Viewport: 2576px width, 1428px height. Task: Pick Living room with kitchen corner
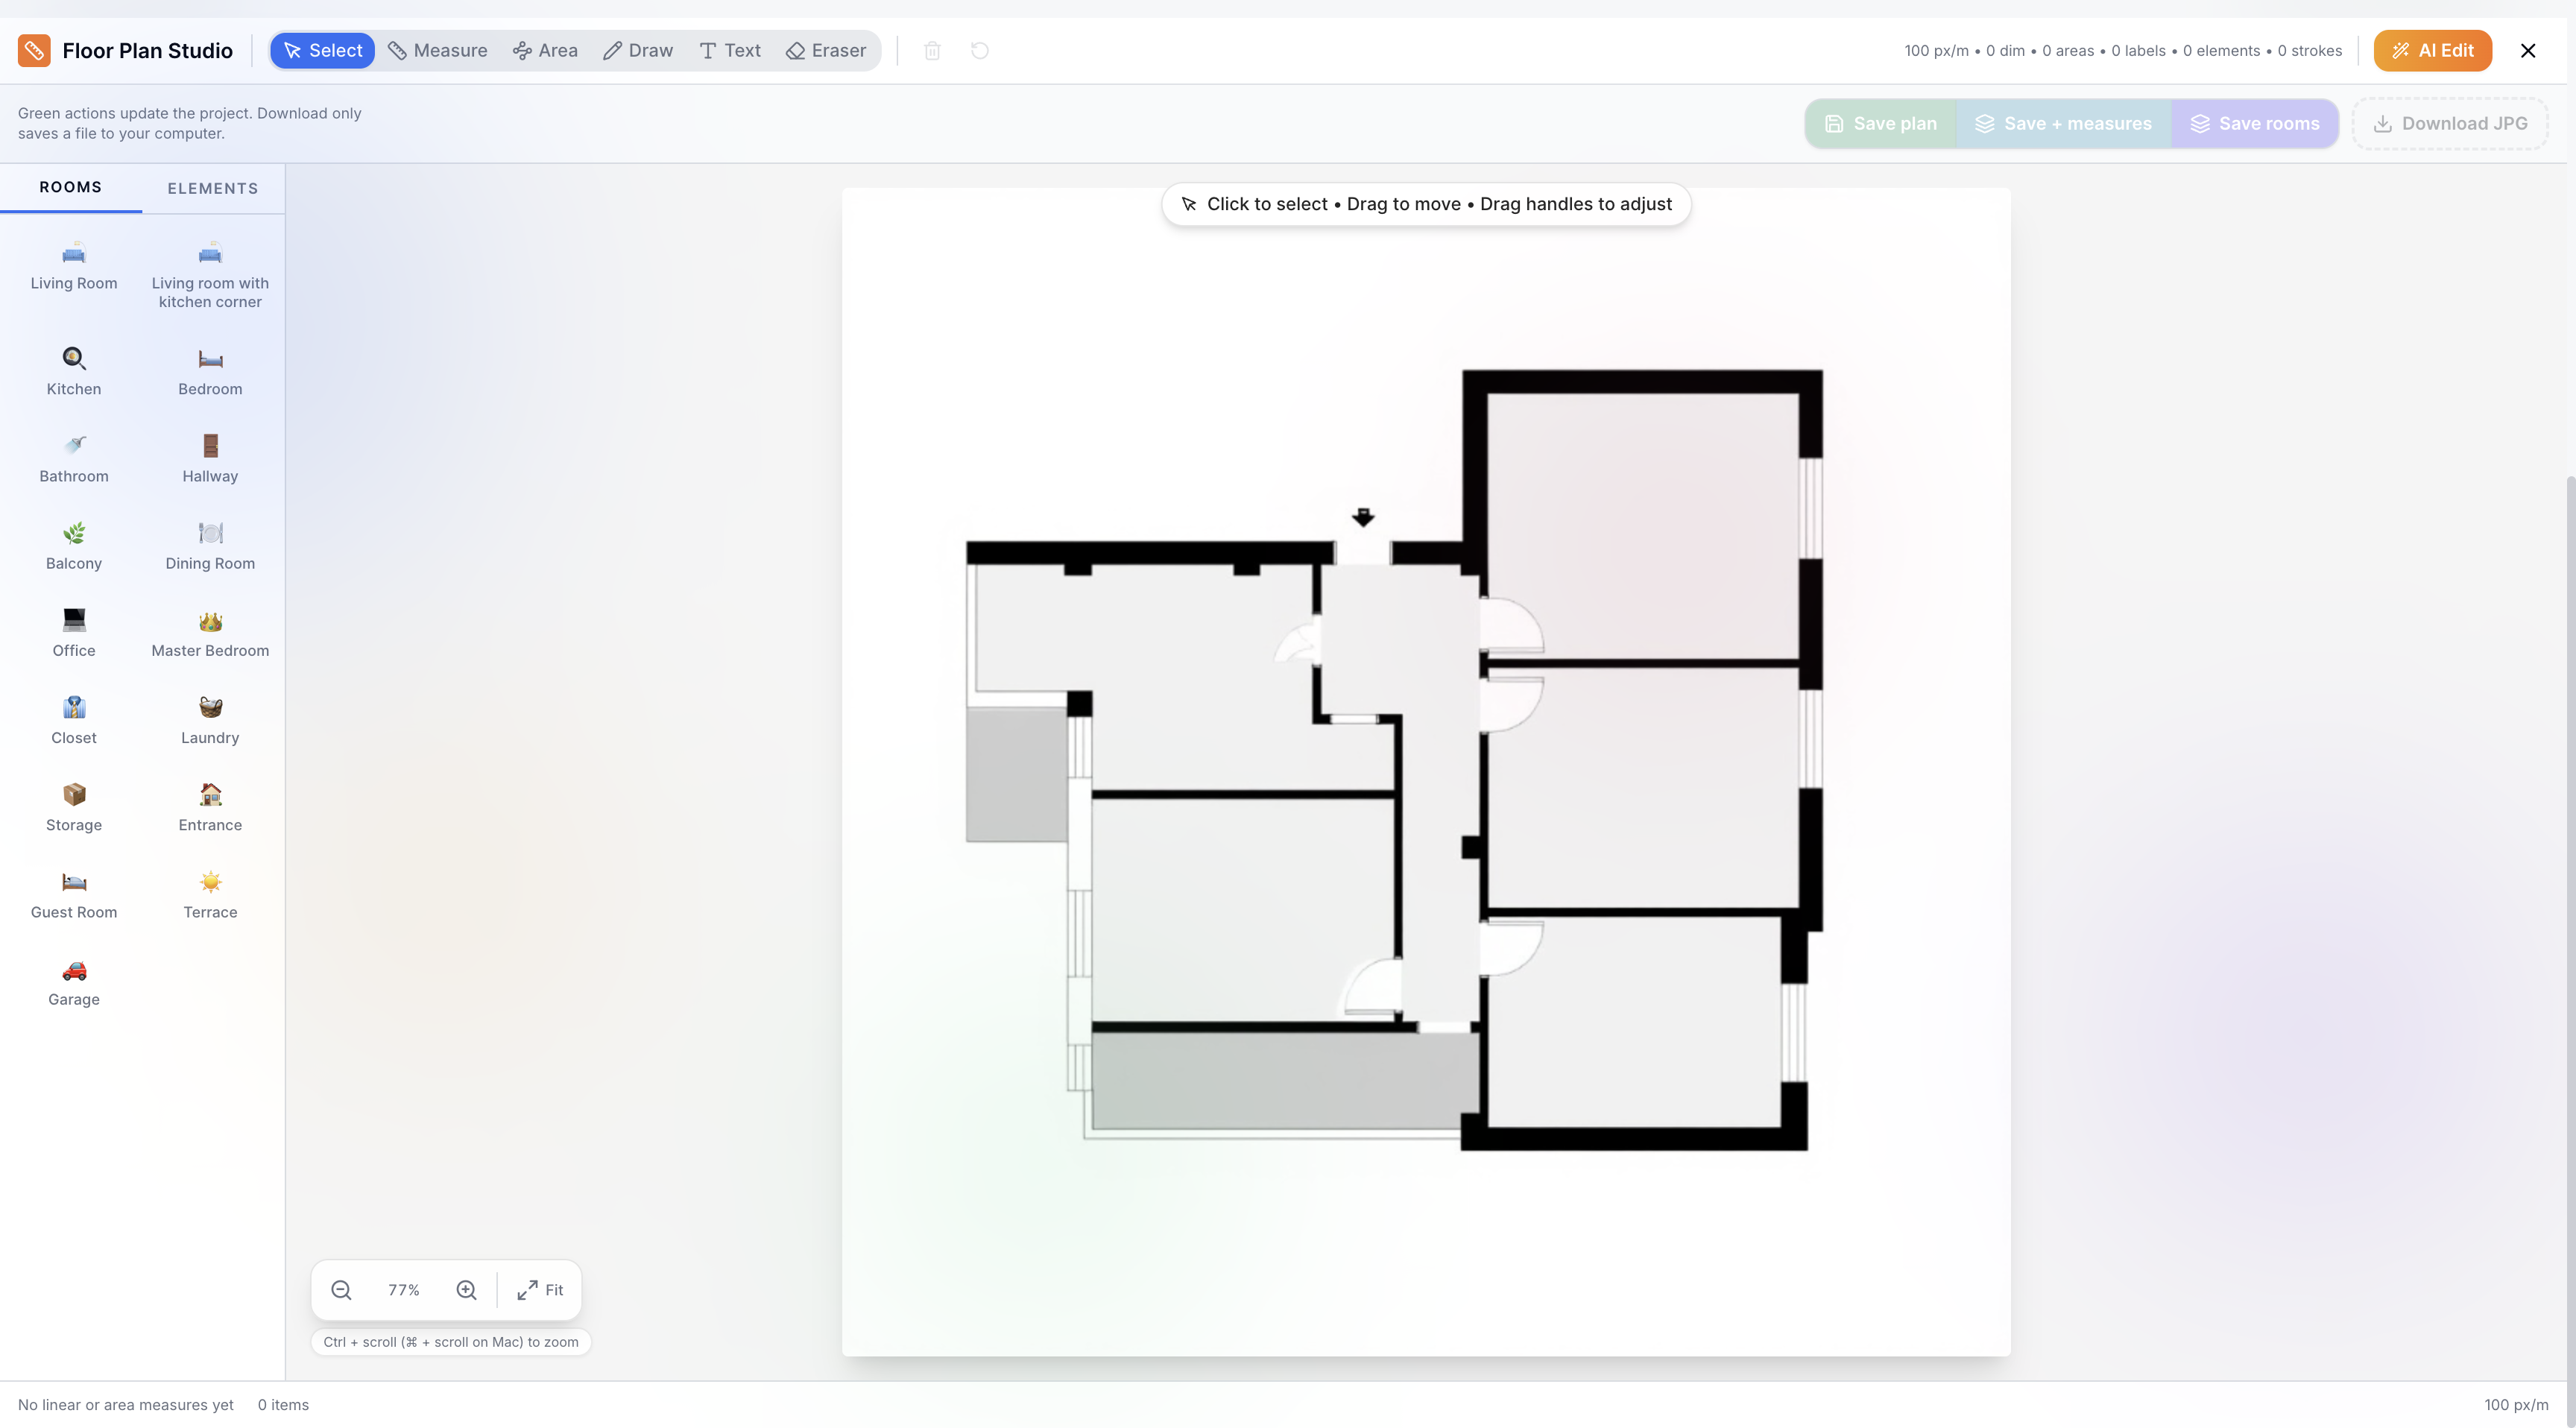[210, 276]
